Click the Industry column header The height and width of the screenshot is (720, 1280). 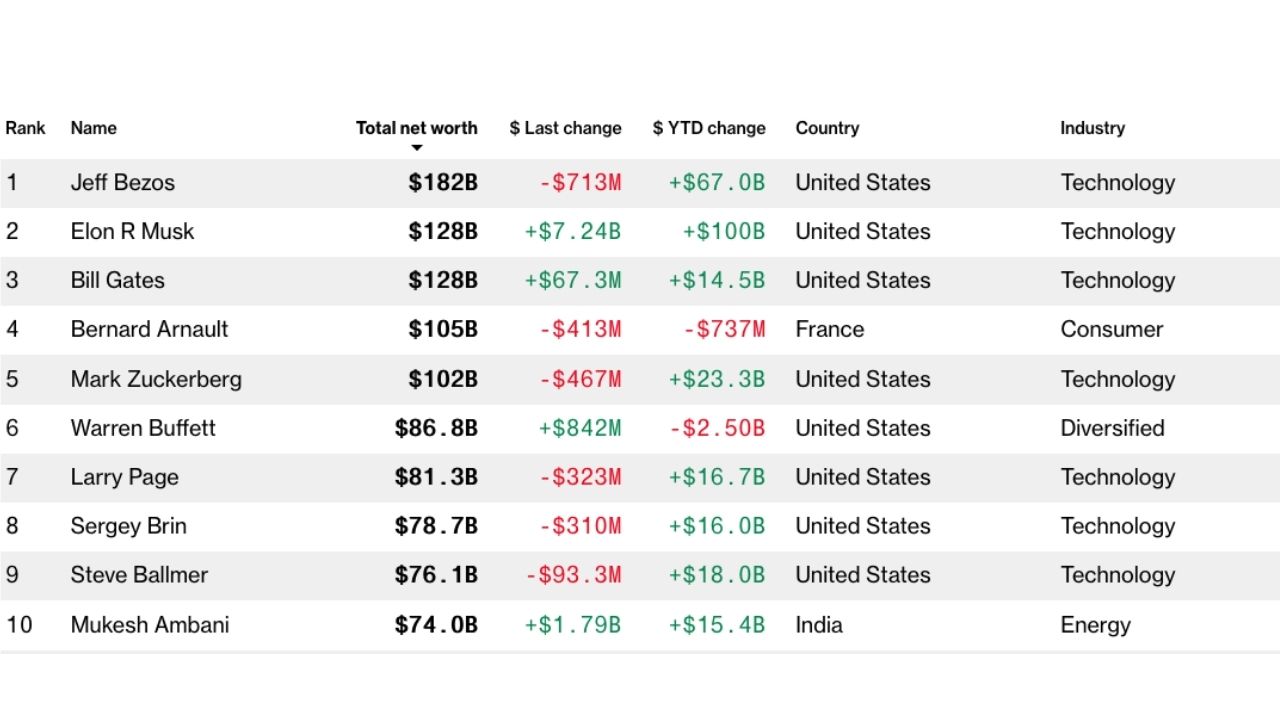click(x=1092, y=128)
